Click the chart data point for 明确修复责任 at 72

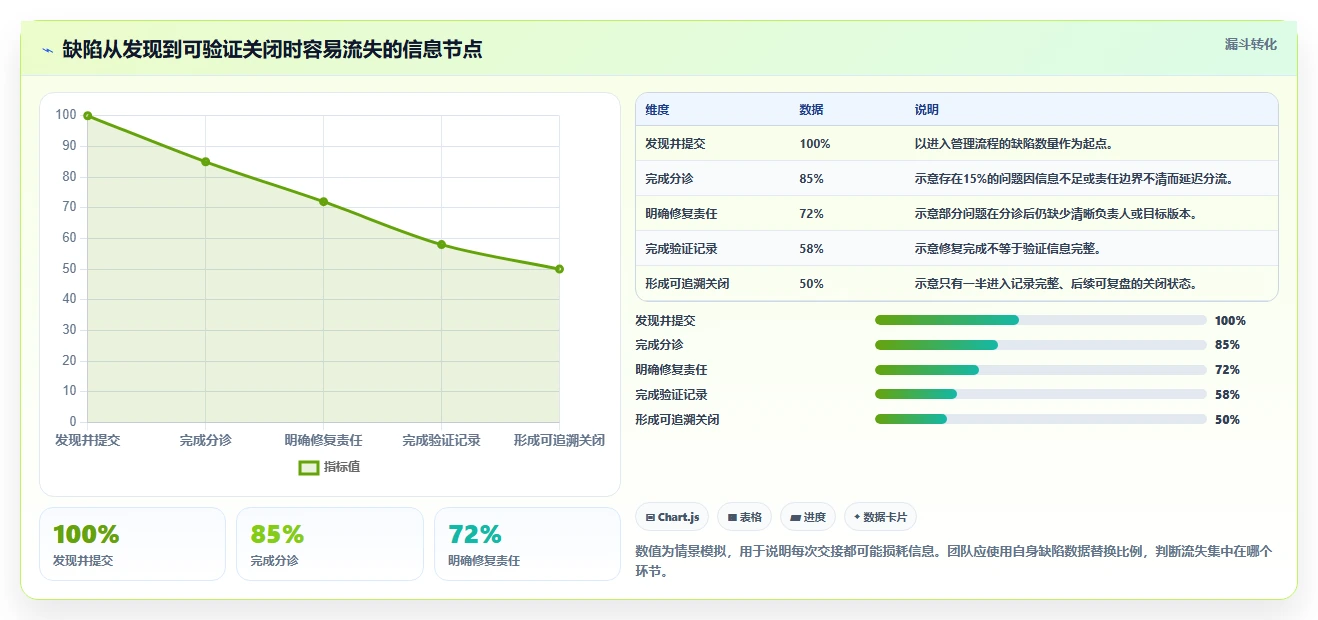(323, 201)
